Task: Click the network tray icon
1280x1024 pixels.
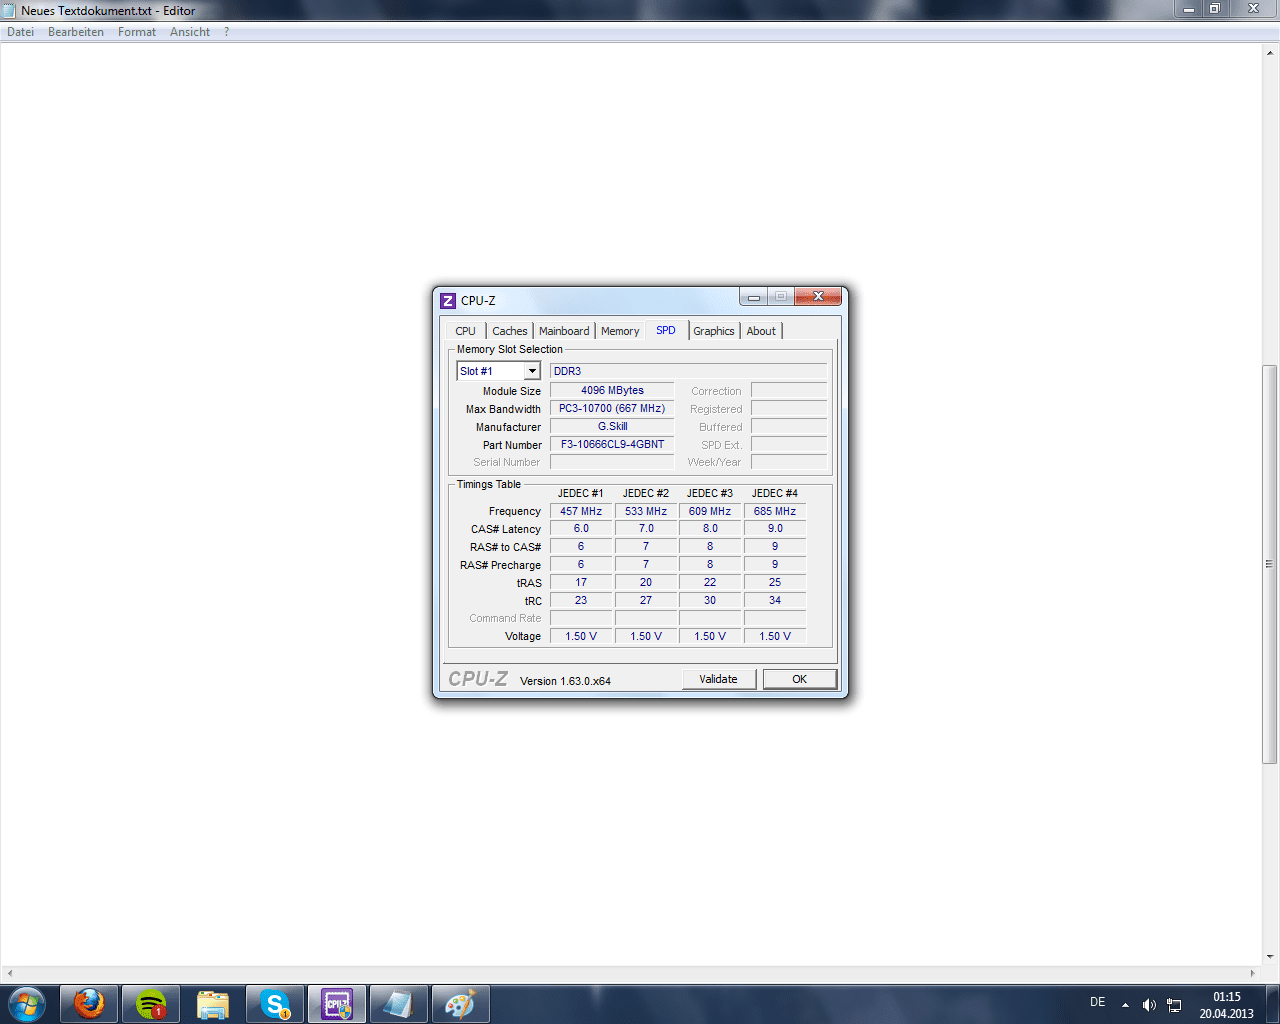Action: pos(1174,1005)
